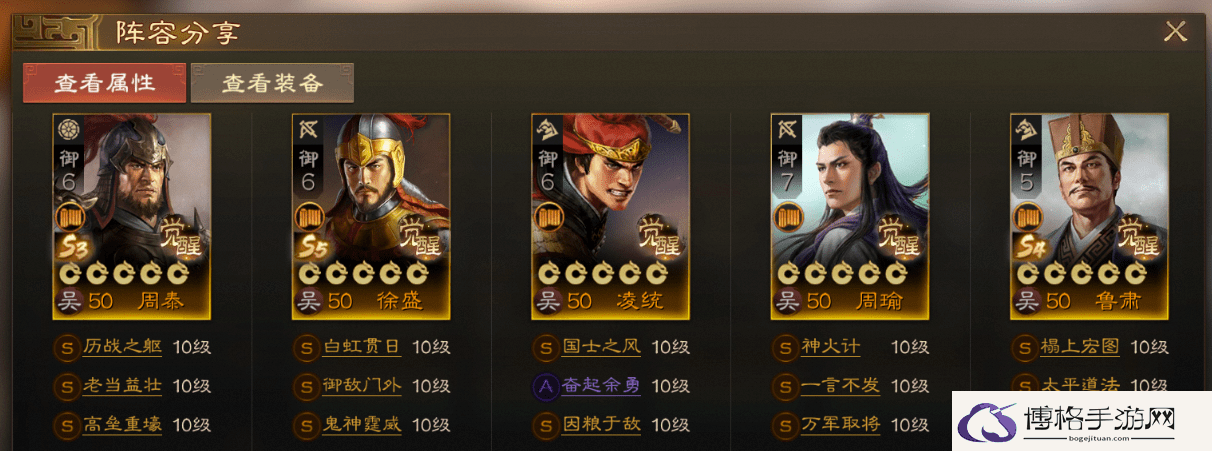
Task: Click S-rank icon beside 神火计
Action: tap(785, 349)
